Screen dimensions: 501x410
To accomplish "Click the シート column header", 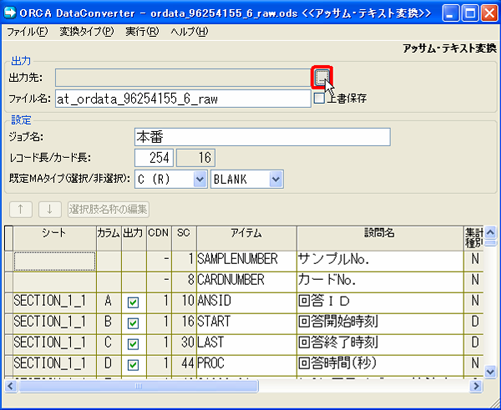I will pos(54,238).
